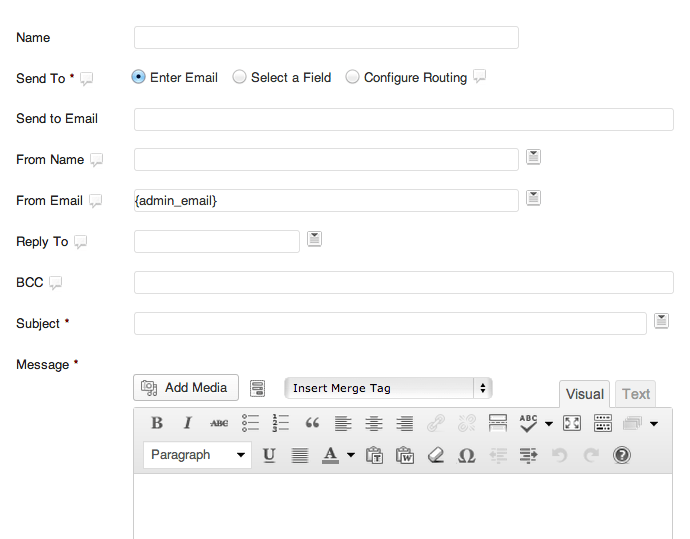690x539 pixels.
Task: Click into the Send to Email field
Action: coord(403,119)
